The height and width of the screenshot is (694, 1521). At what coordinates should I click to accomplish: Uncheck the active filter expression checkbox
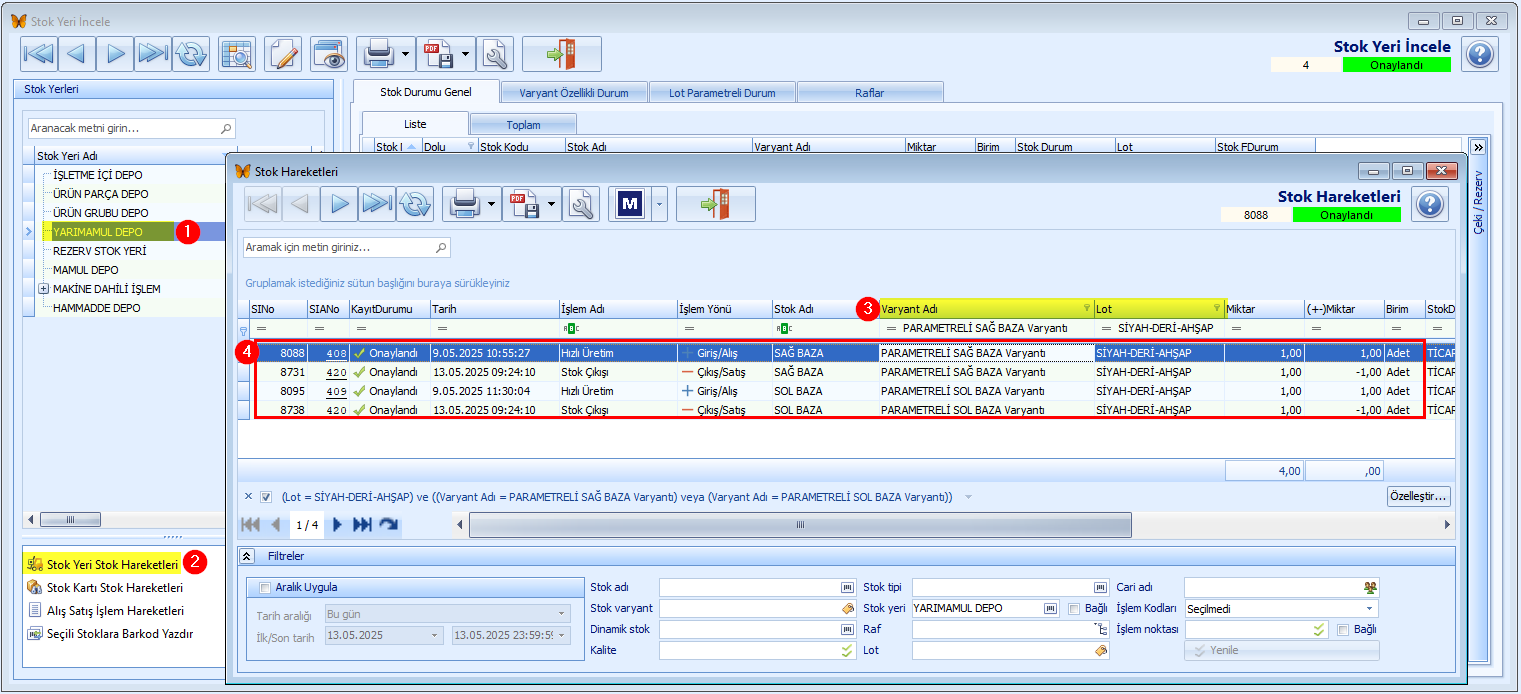coord(266,496)
